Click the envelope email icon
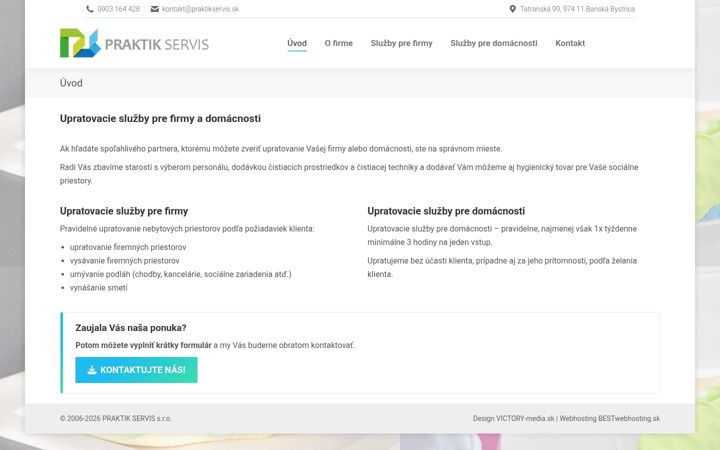 155,9
